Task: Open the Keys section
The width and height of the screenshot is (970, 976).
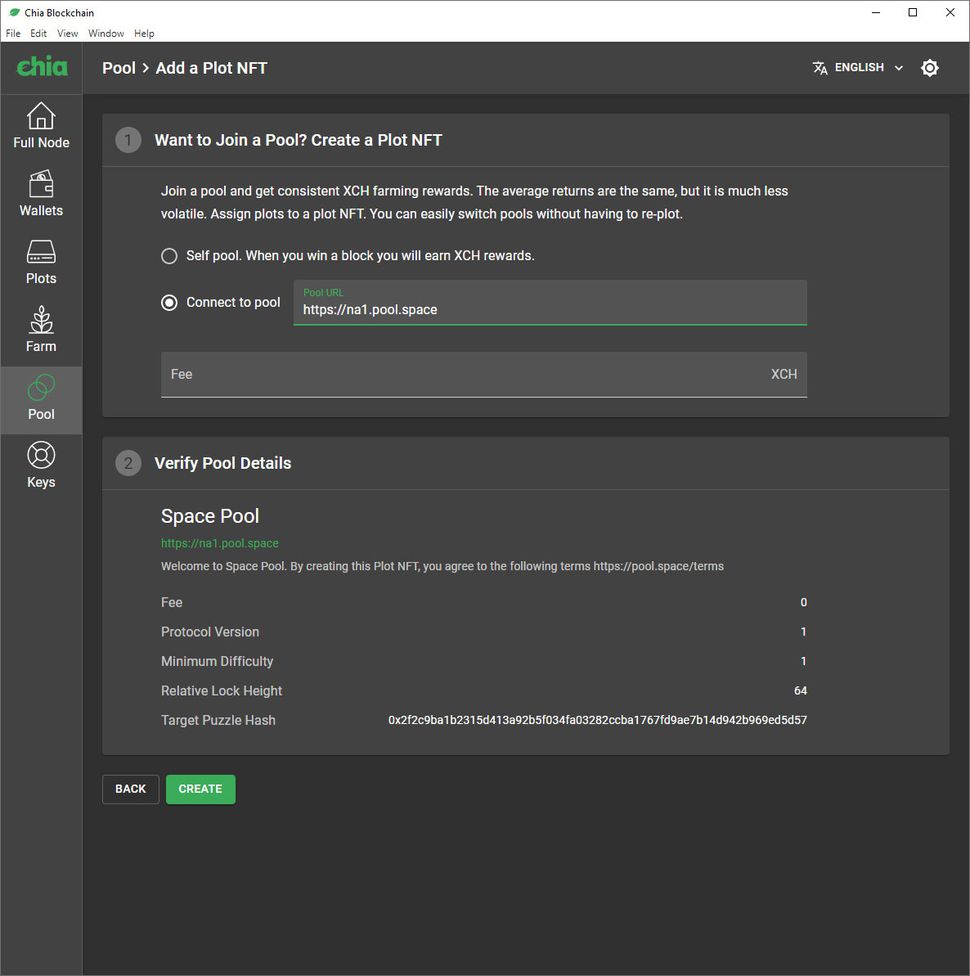Action: click(41, 465)
